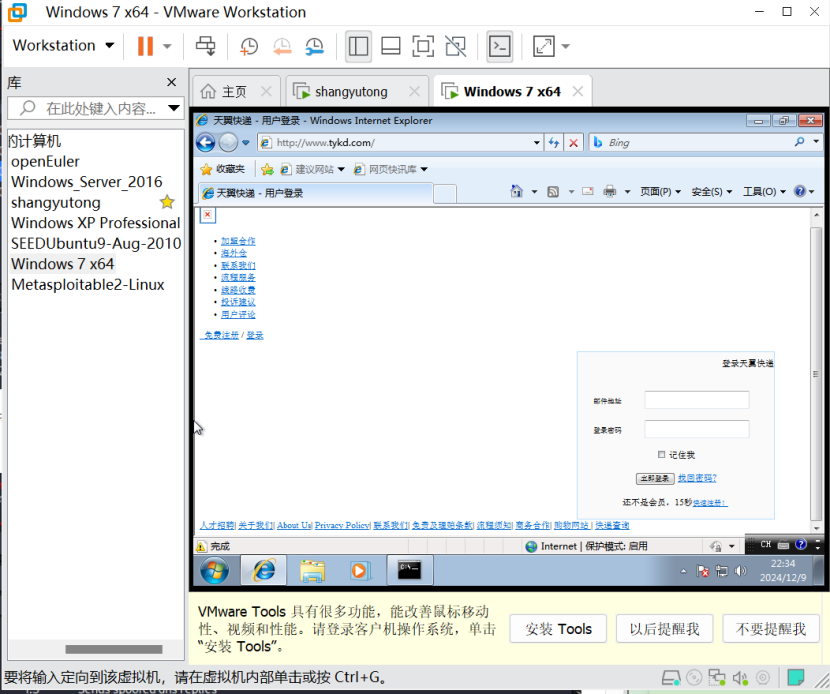The width and height of the screenshot is (830, 694).
Task: Toggle the shangyutong favorite star in the library
Action: pyautogui.click(x=167, y=202)
